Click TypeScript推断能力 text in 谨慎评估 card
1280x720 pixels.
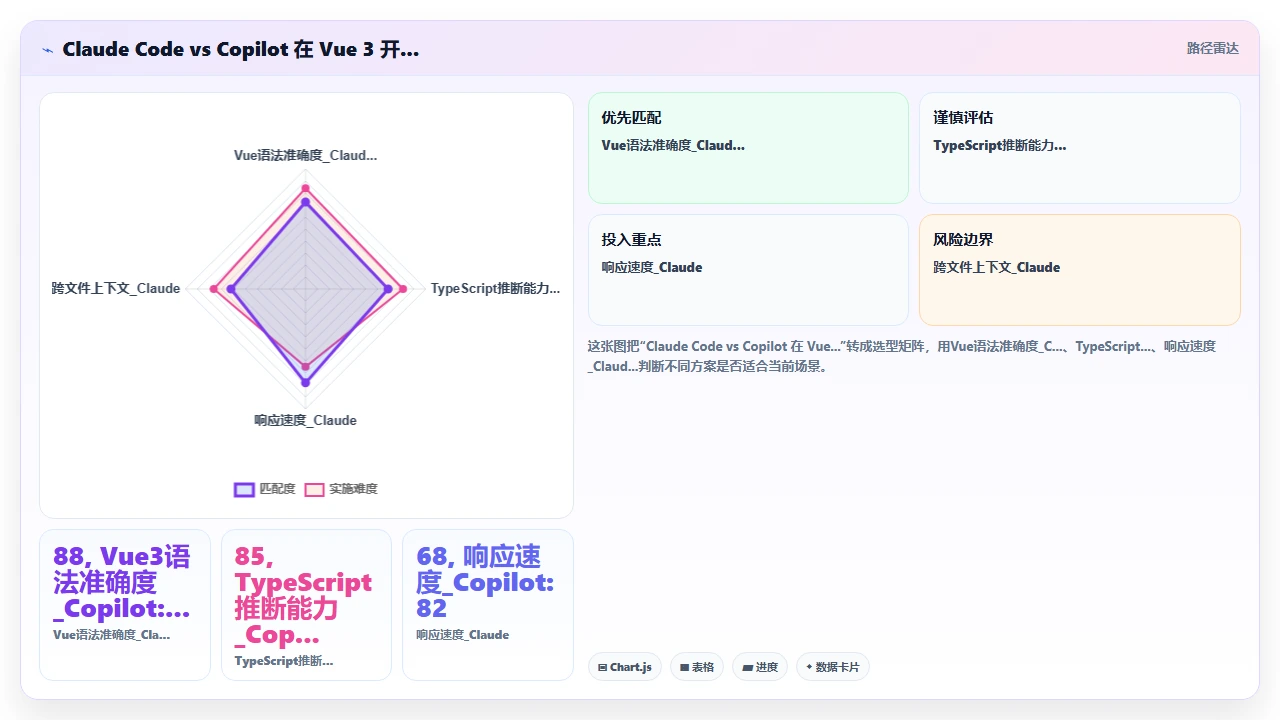point(1000,145)
